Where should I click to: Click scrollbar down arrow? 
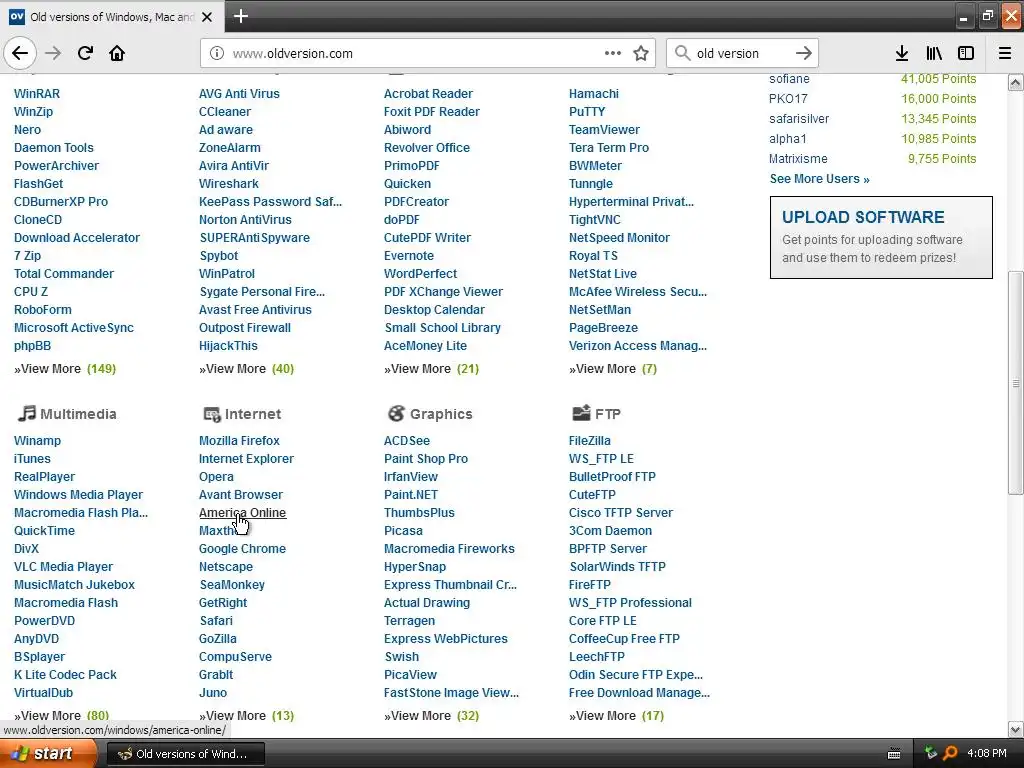click(1015, 729)
